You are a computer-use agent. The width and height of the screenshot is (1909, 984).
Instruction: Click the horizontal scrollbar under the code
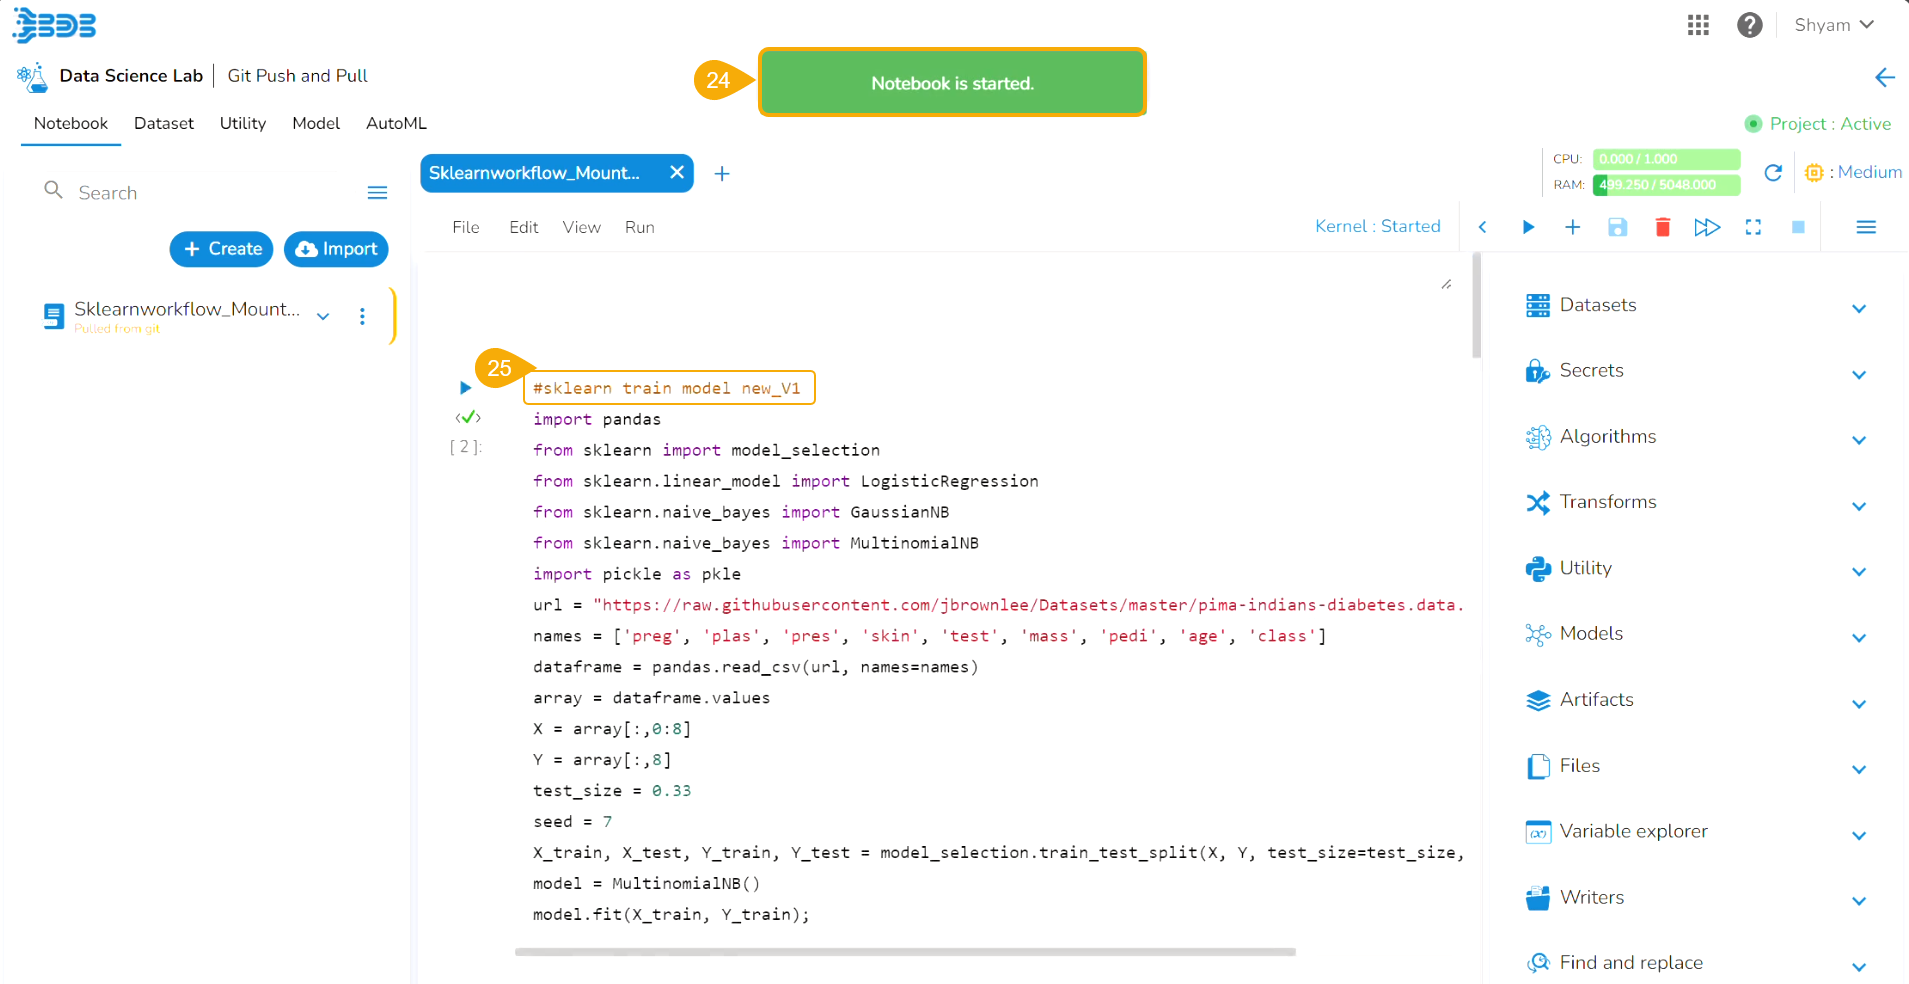coord(905,952)
